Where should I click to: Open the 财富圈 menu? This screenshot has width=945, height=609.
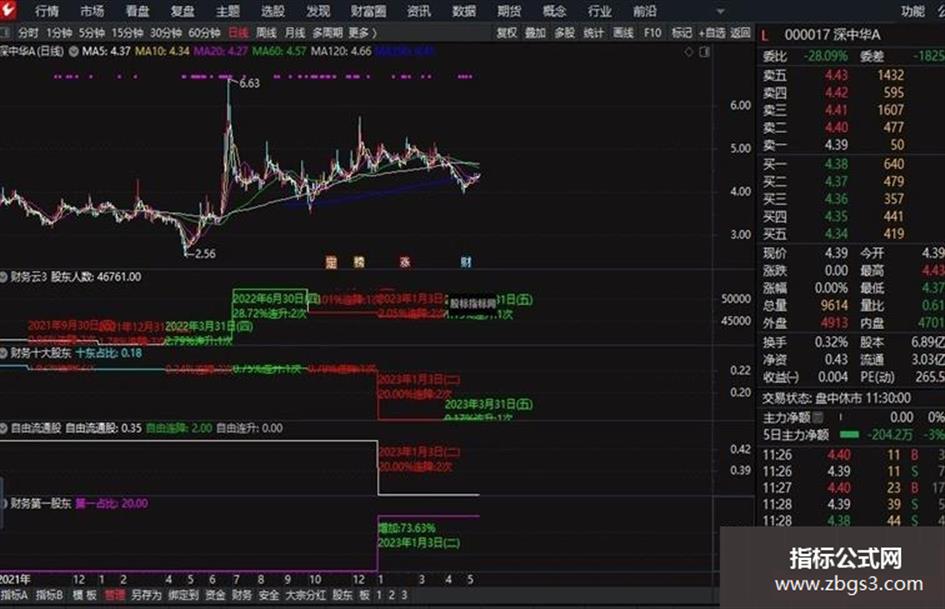coord(368,11)
